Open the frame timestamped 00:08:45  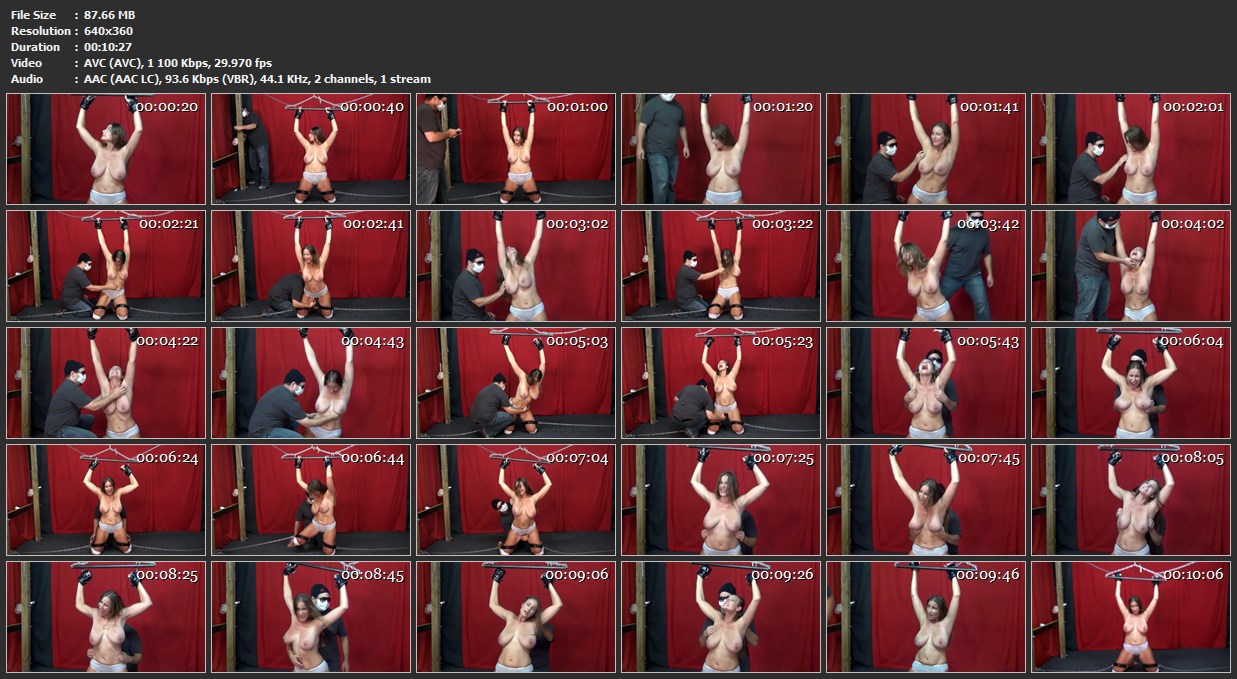[311, 616]
